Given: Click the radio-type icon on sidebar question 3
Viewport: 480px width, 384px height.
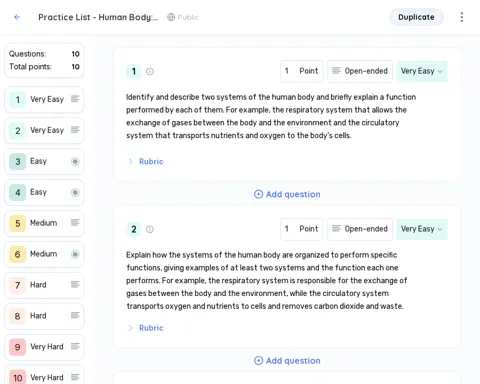Looking at the screenshot, I should point(75,162).
